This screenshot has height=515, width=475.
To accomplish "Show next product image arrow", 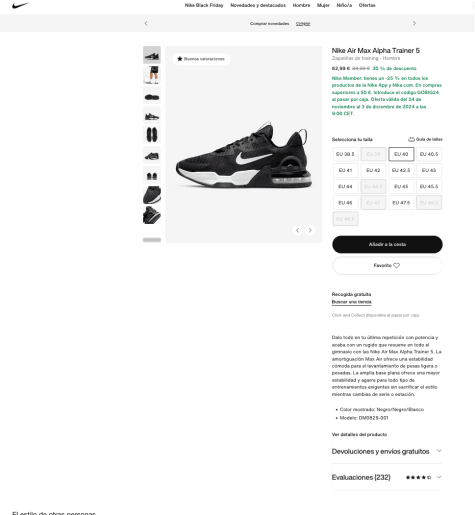I will click(x=310, y=230).
